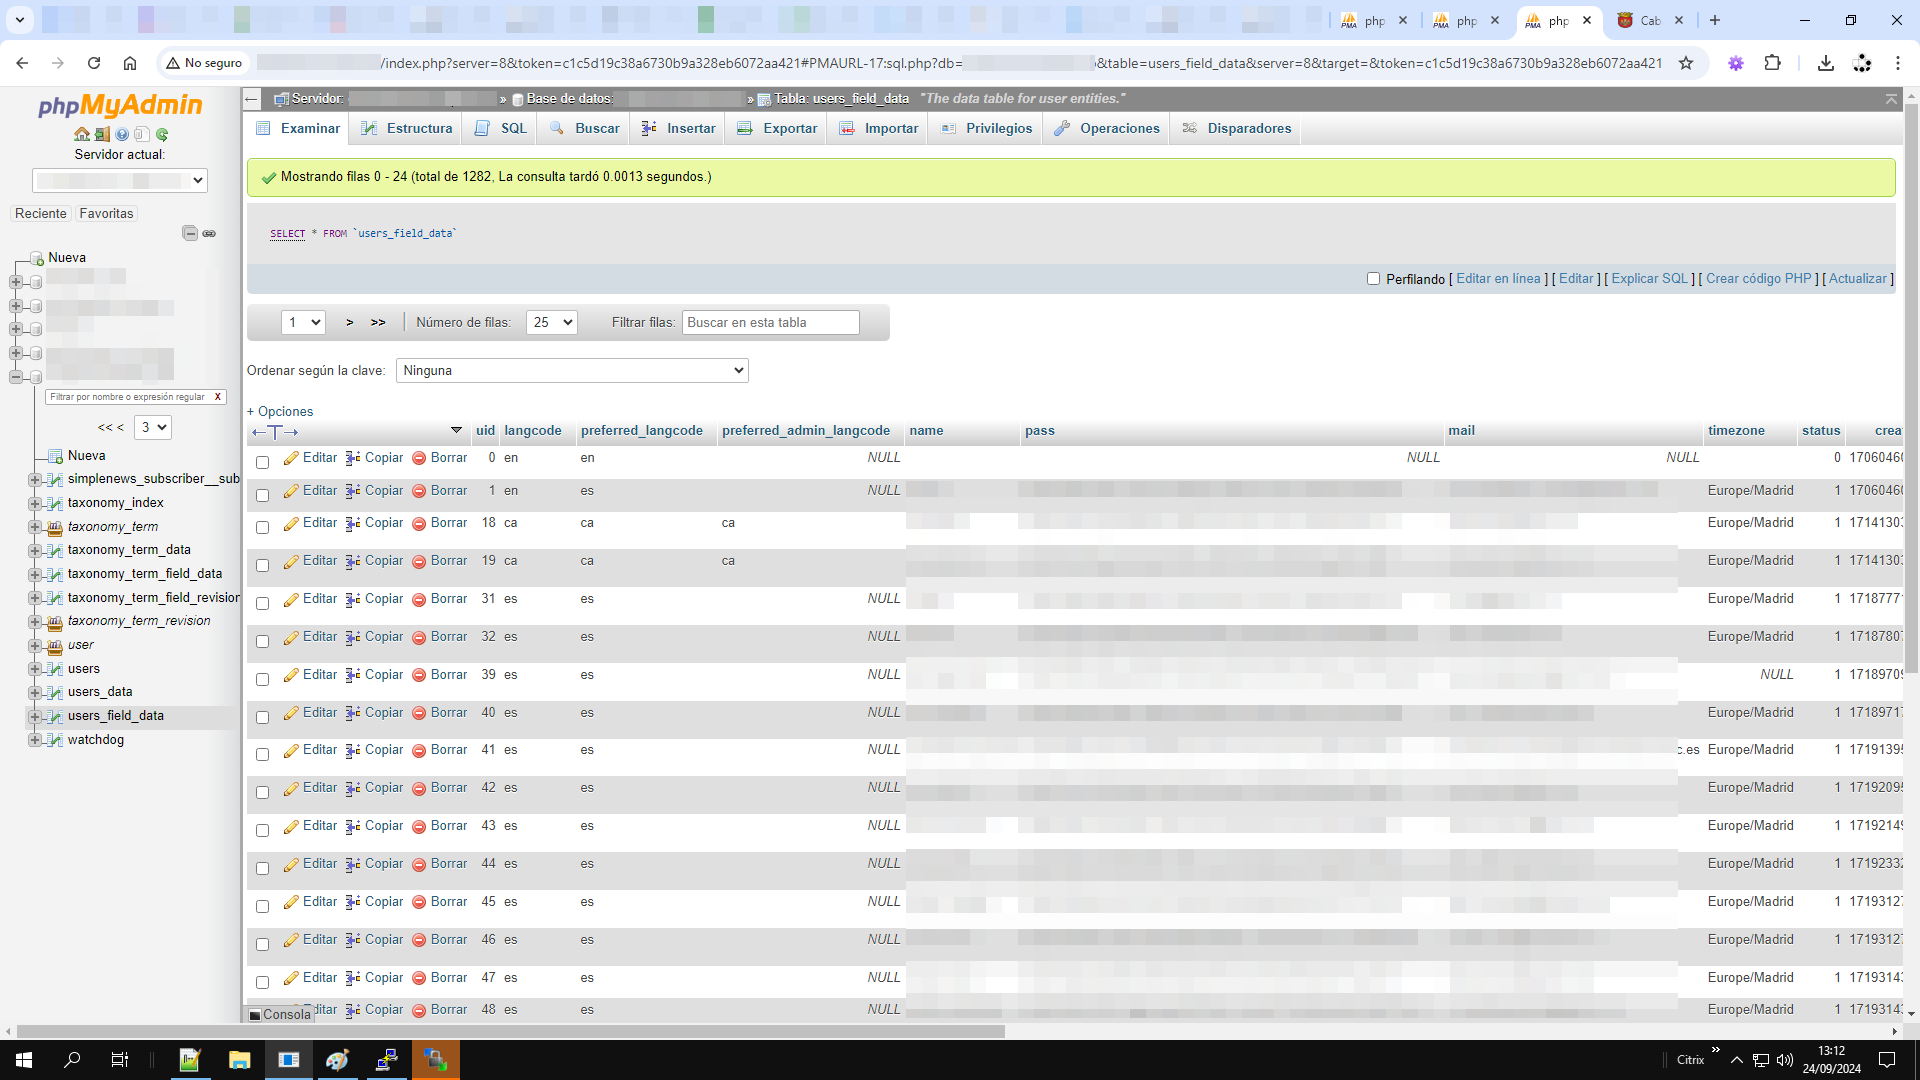Select row checkbox for uid 1
This screenshot has width=1920, height=1080.
tap(262, 495)
